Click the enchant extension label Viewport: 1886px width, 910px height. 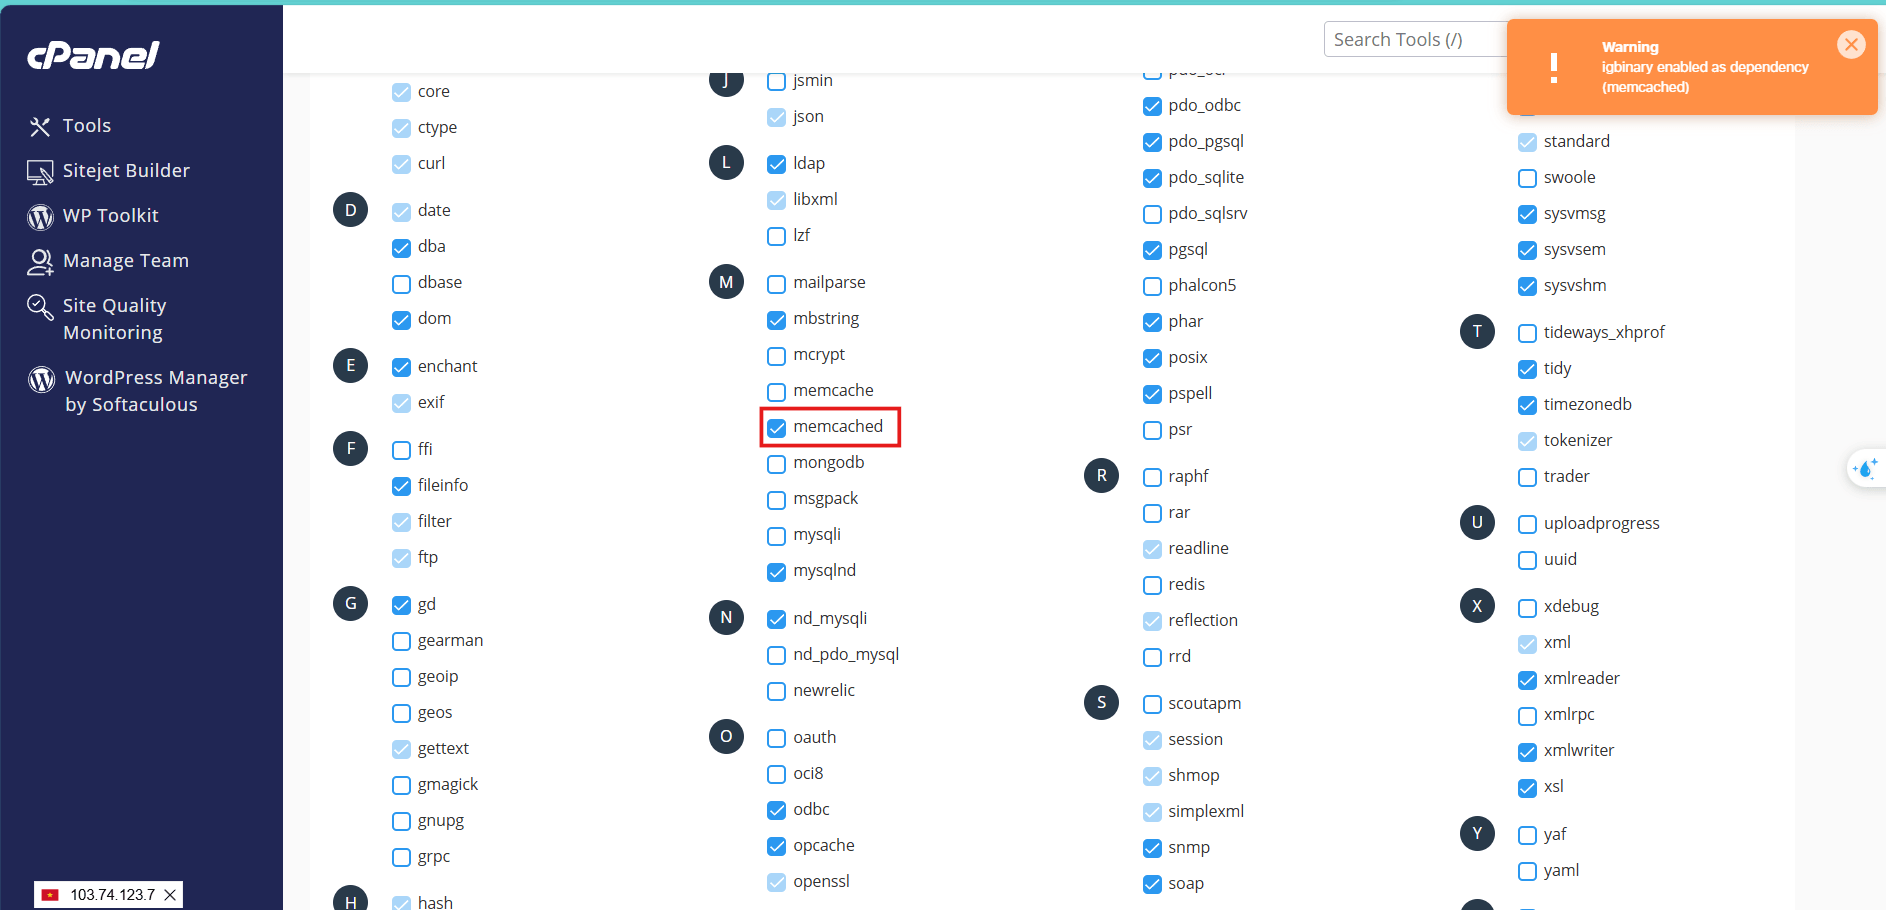coord(447,366)
